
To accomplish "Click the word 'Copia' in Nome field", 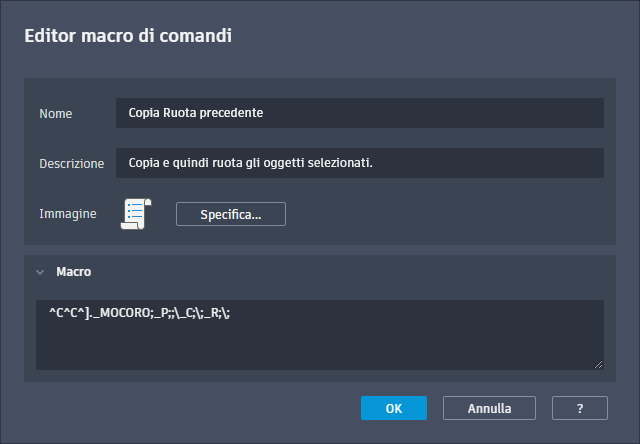I will pos(144,113).
